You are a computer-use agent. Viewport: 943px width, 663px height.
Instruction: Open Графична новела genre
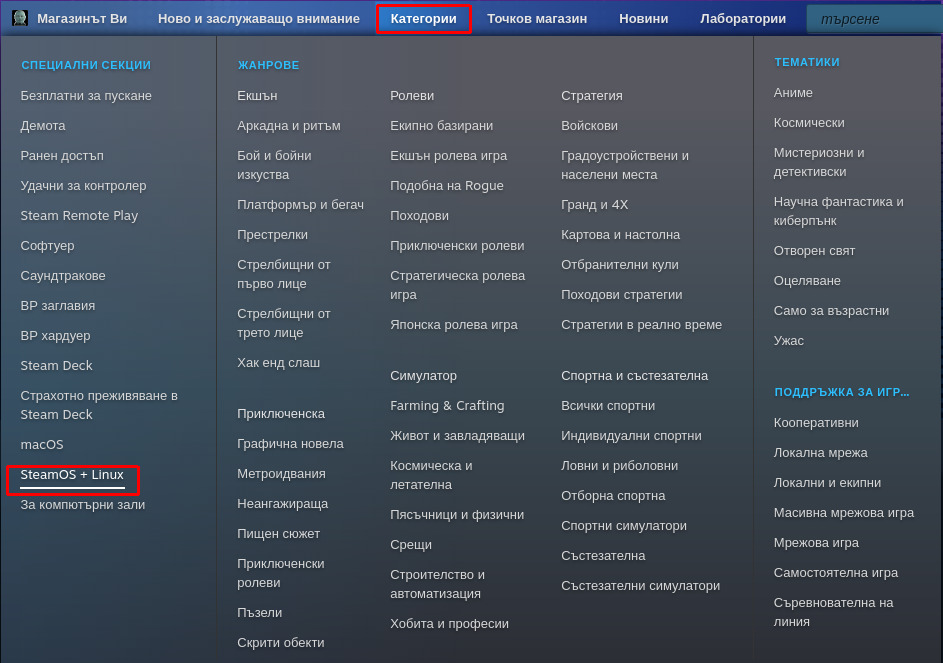[290, 444]
